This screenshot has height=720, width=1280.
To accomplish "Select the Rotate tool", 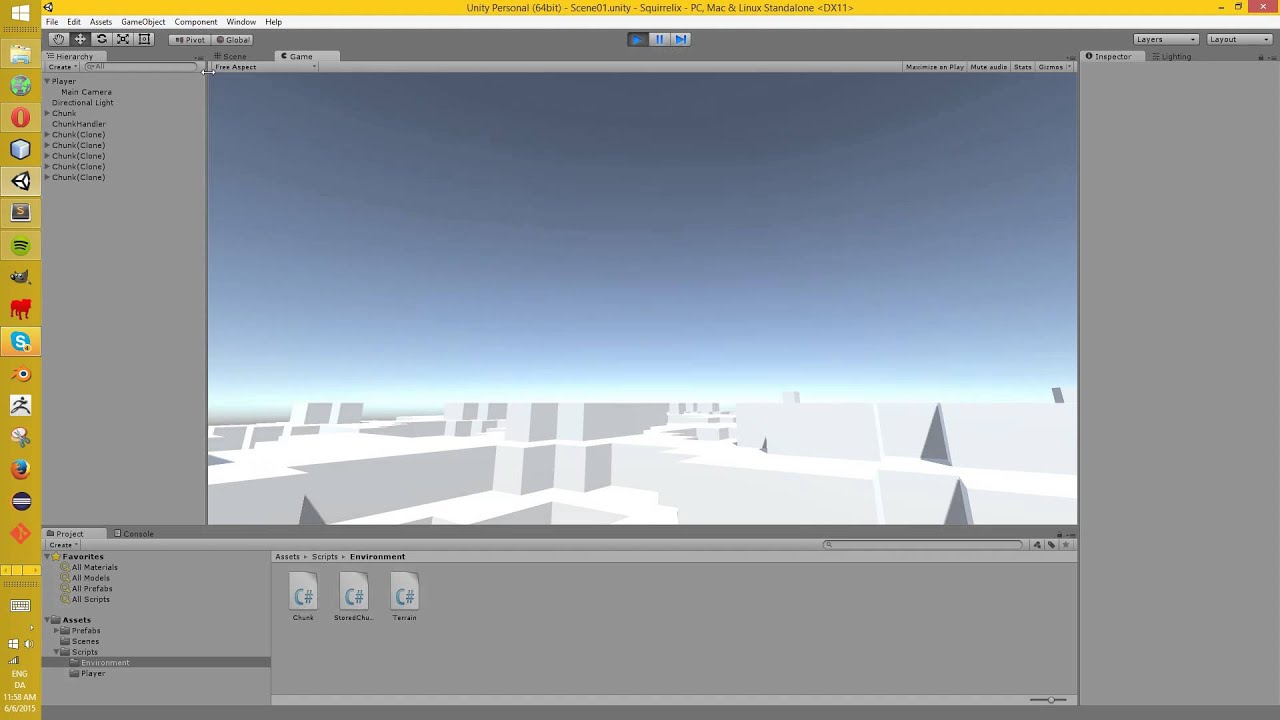I will 101,39.
